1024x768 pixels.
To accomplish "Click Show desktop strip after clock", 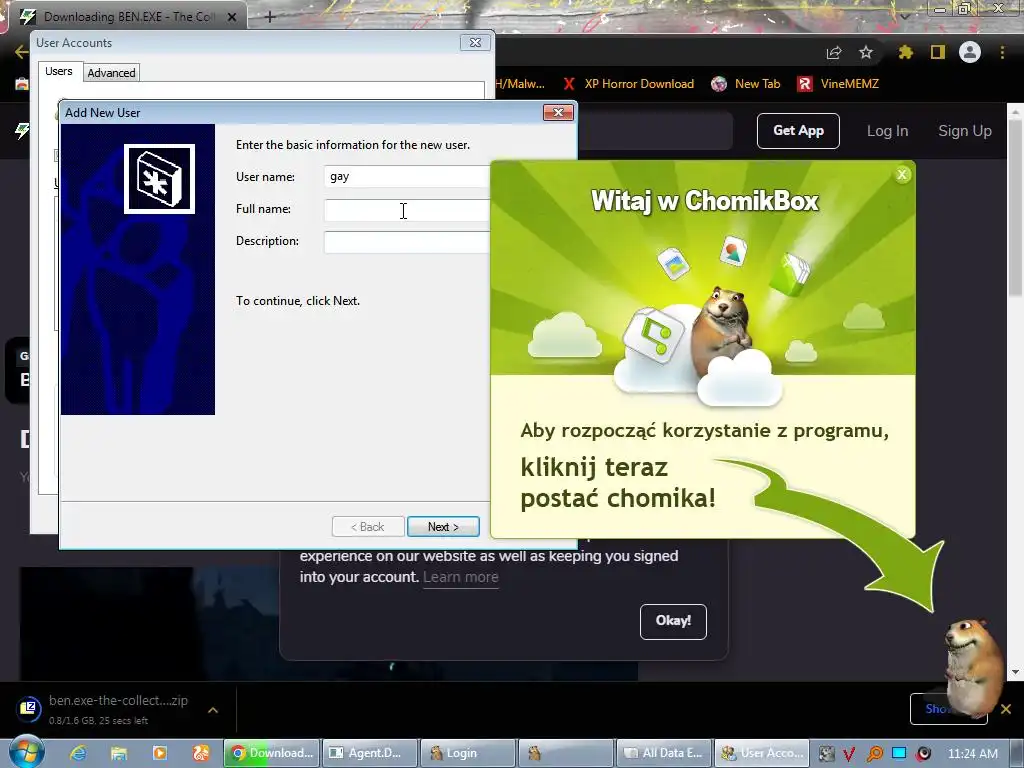I will point(1019,753).
